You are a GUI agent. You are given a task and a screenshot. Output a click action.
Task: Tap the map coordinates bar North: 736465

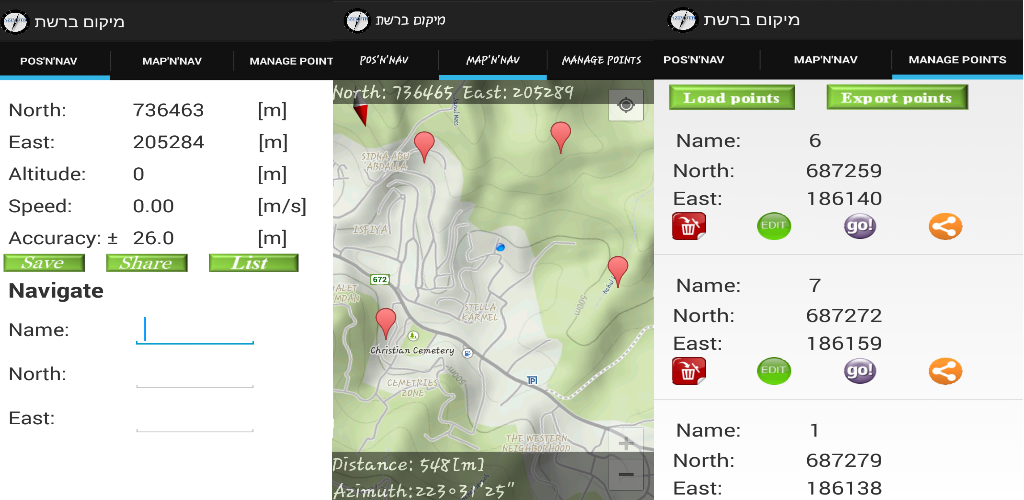[x=453, y=93]
